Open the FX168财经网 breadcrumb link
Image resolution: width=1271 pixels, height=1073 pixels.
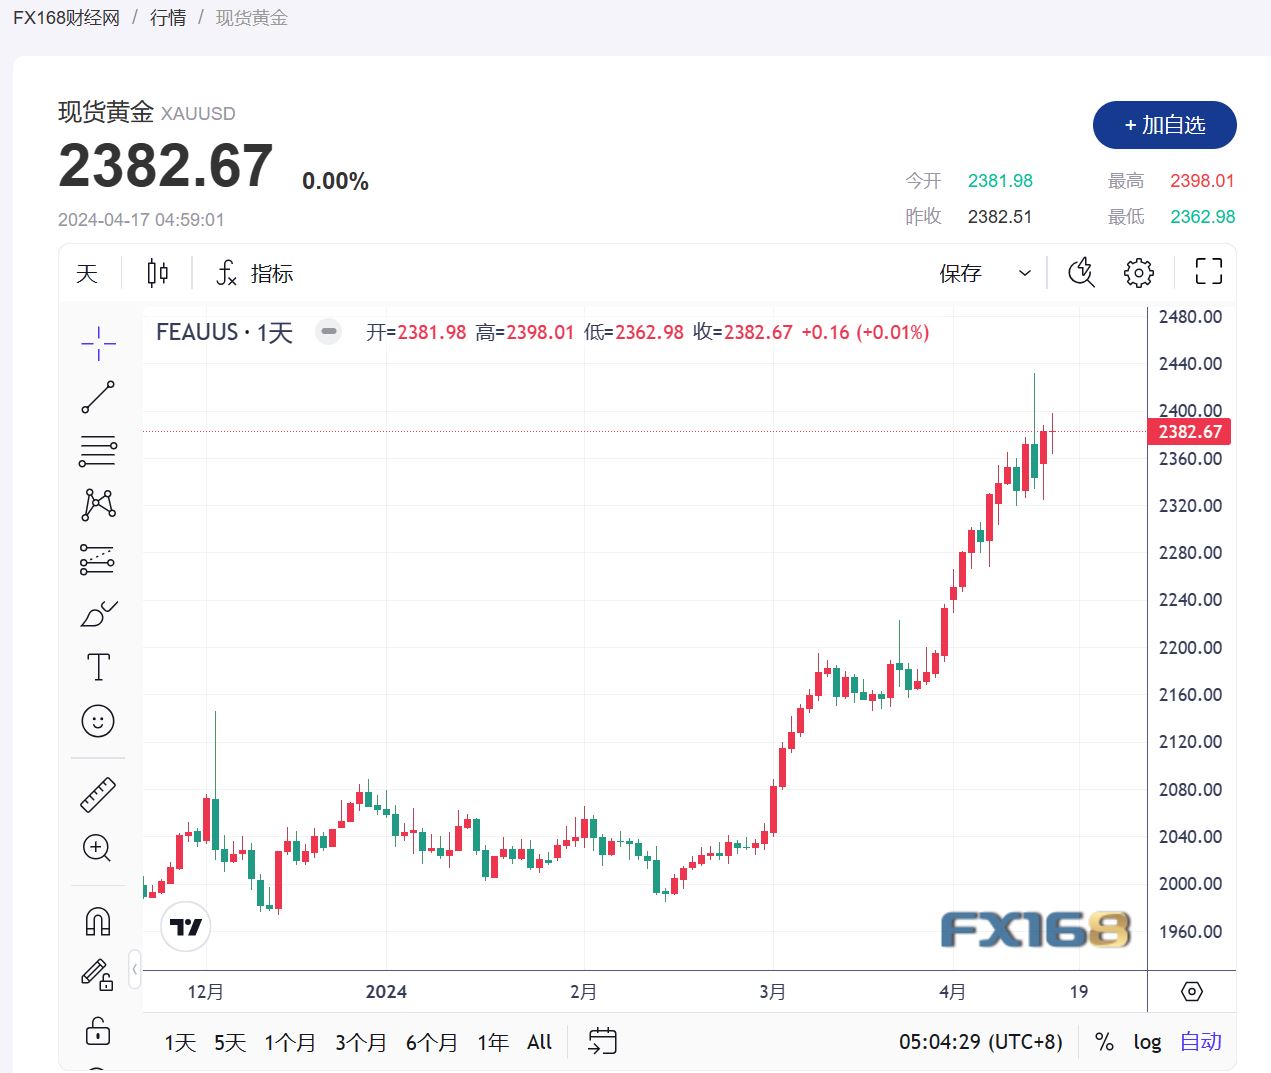pos(65,16)
